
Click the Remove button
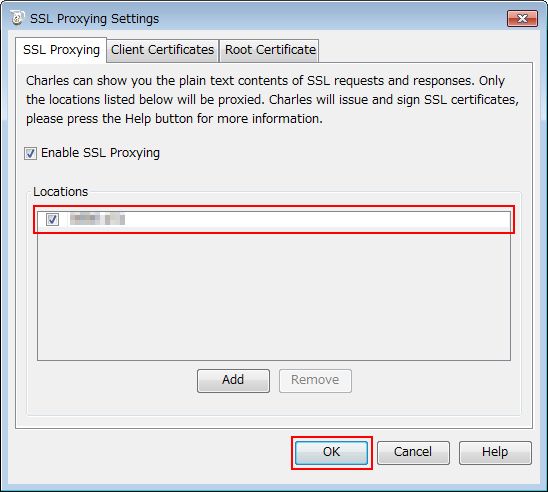[x=315, y=381]
